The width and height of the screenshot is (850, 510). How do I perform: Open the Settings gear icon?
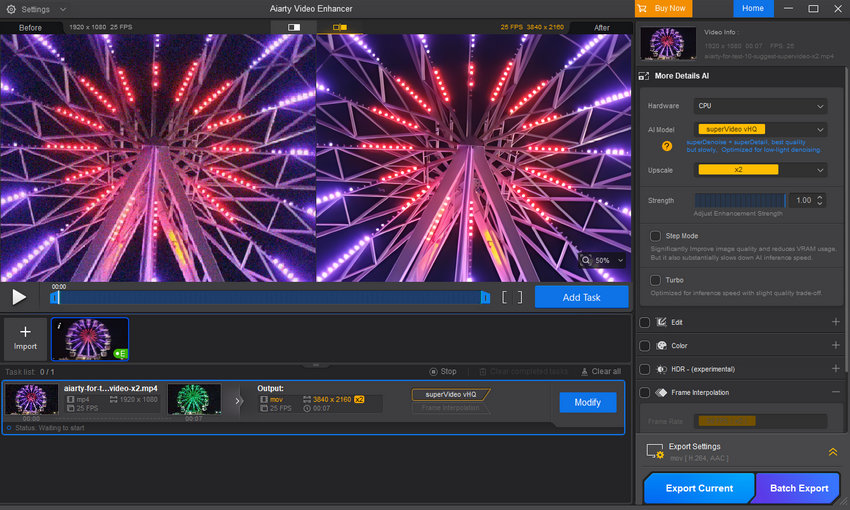(10, 9)
